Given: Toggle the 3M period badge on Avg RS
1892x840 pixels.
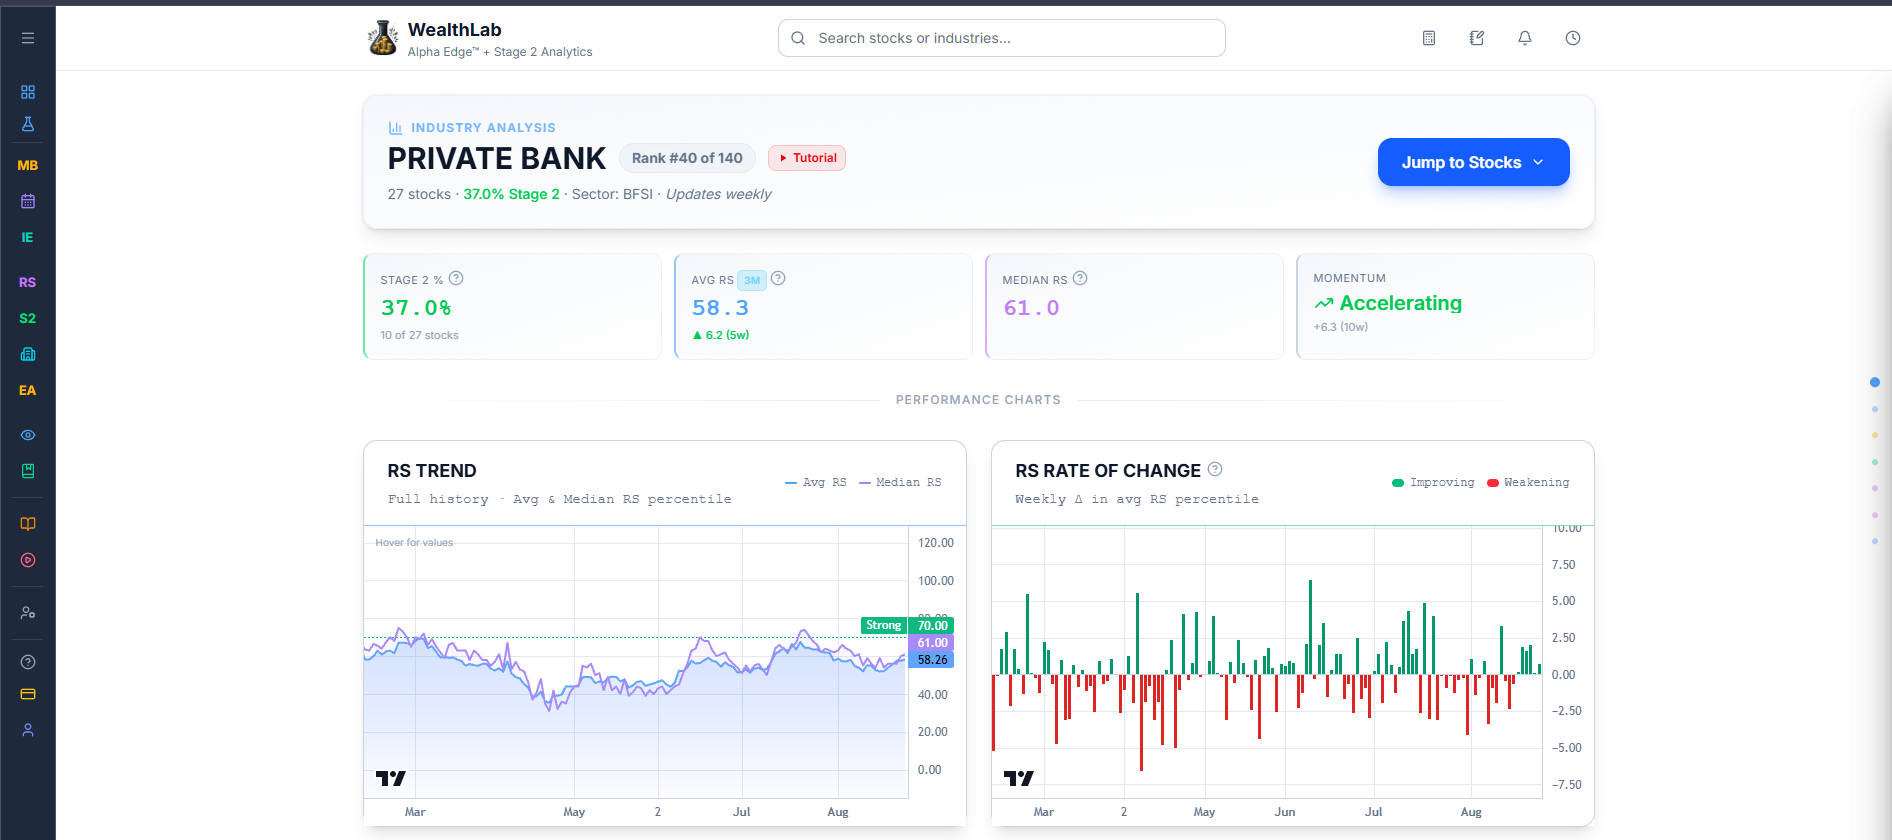Looking at the screenshot, I should coord(752,281).
